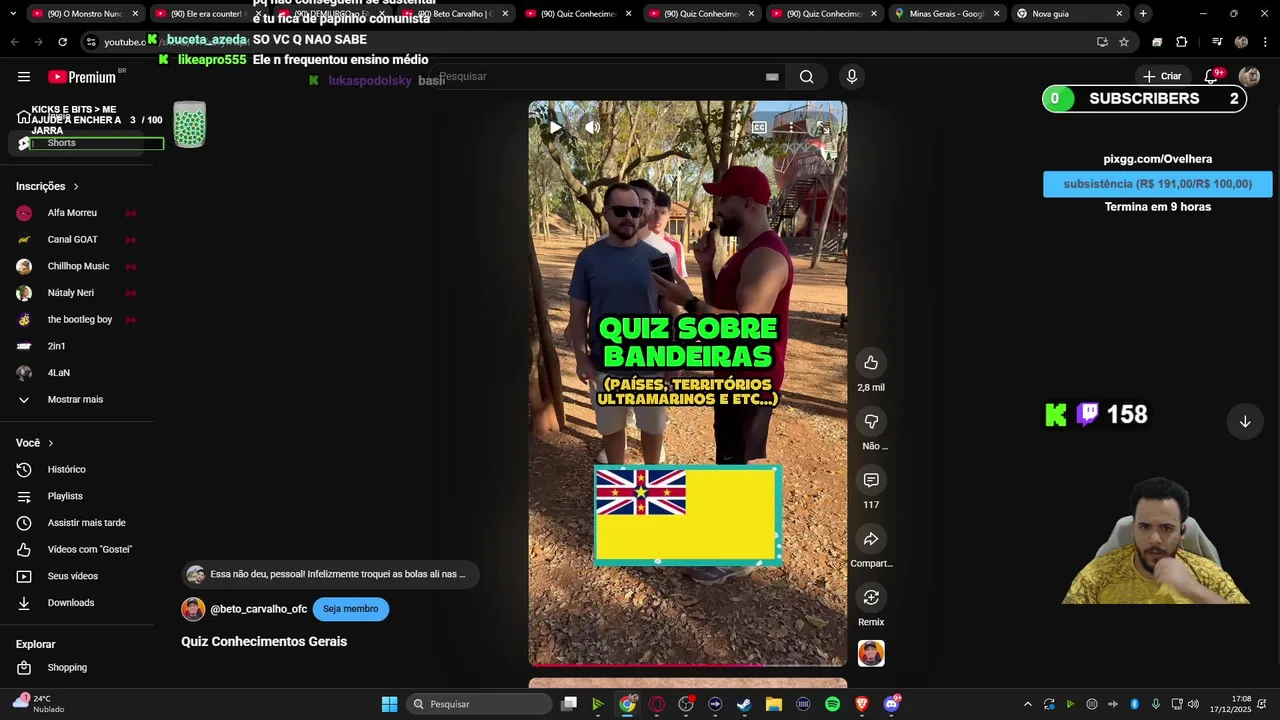Expand the Inscrições section chevron
1280x720 pixels.
tap(76, 187)
